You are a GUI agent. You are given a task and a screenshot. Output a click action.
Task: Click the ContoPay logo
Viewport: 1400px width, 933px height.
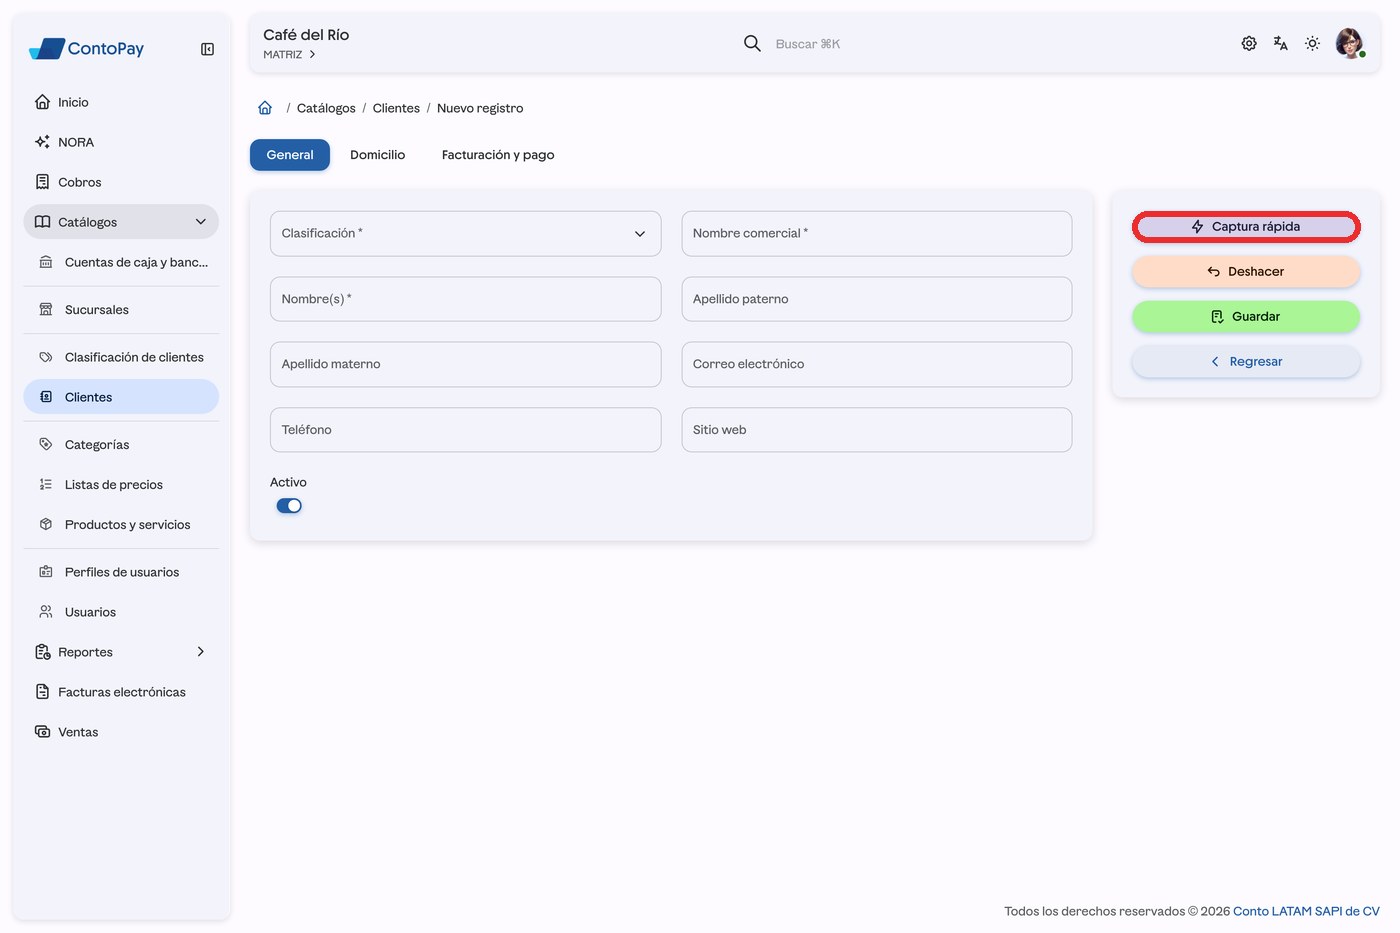point(87,48)
